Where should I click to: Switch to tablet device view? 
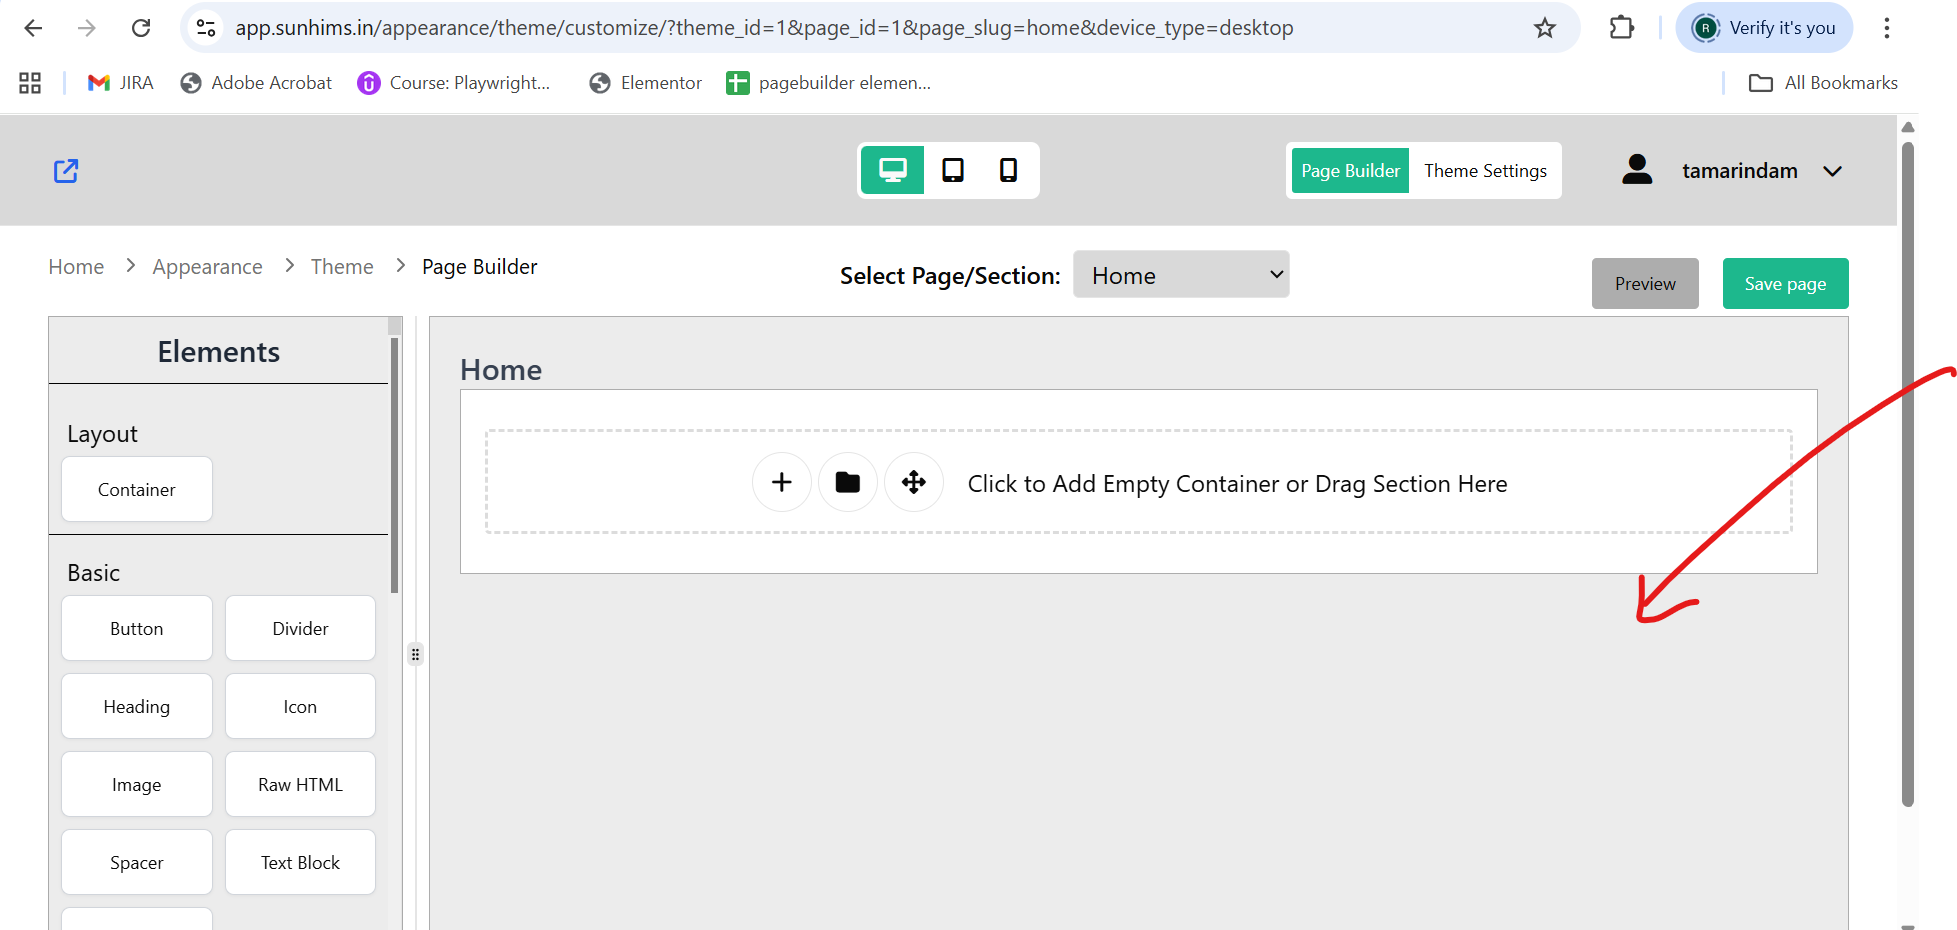click(x=953, y=170)
